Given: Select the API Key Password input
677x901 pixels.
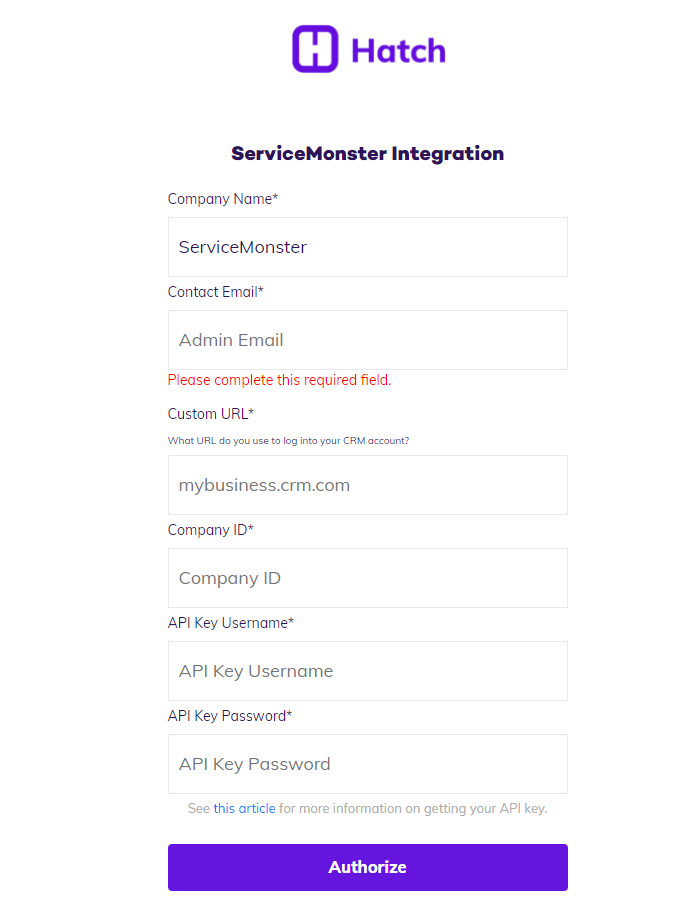Looking at the screenshot, I should 367,764.
